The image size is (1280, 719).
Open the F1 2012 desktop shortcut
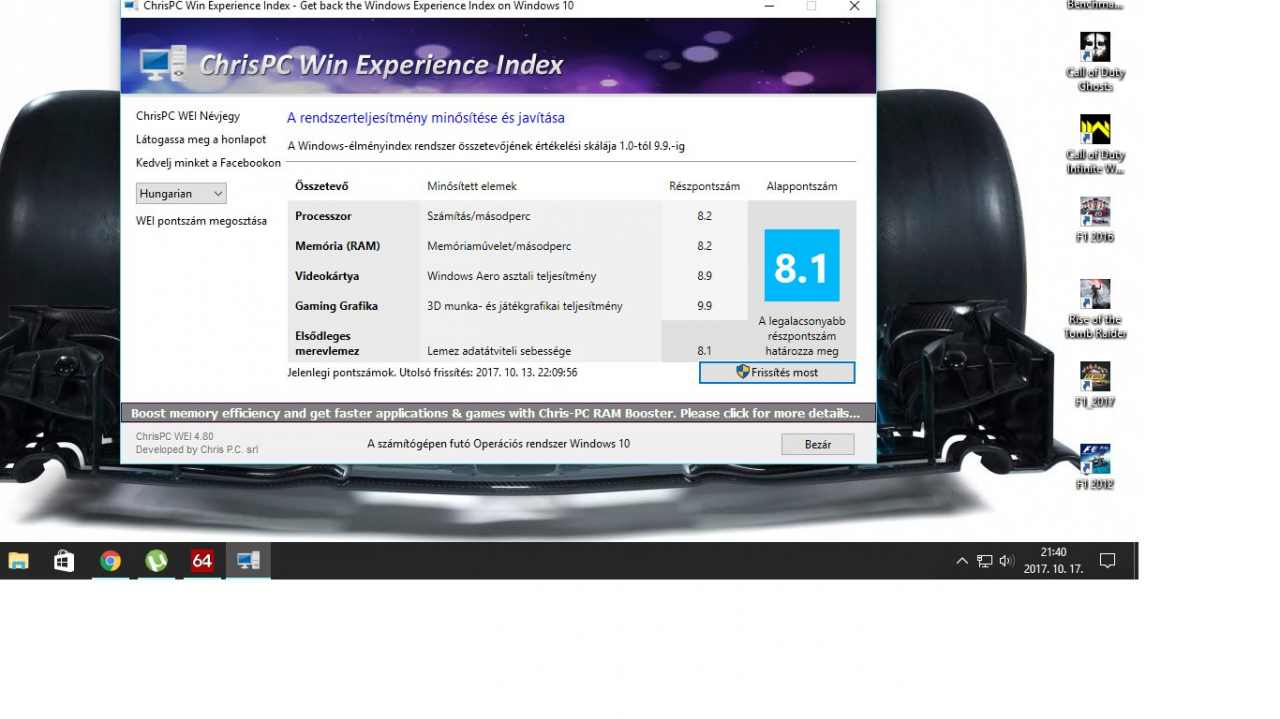(x=1095, y=467)
